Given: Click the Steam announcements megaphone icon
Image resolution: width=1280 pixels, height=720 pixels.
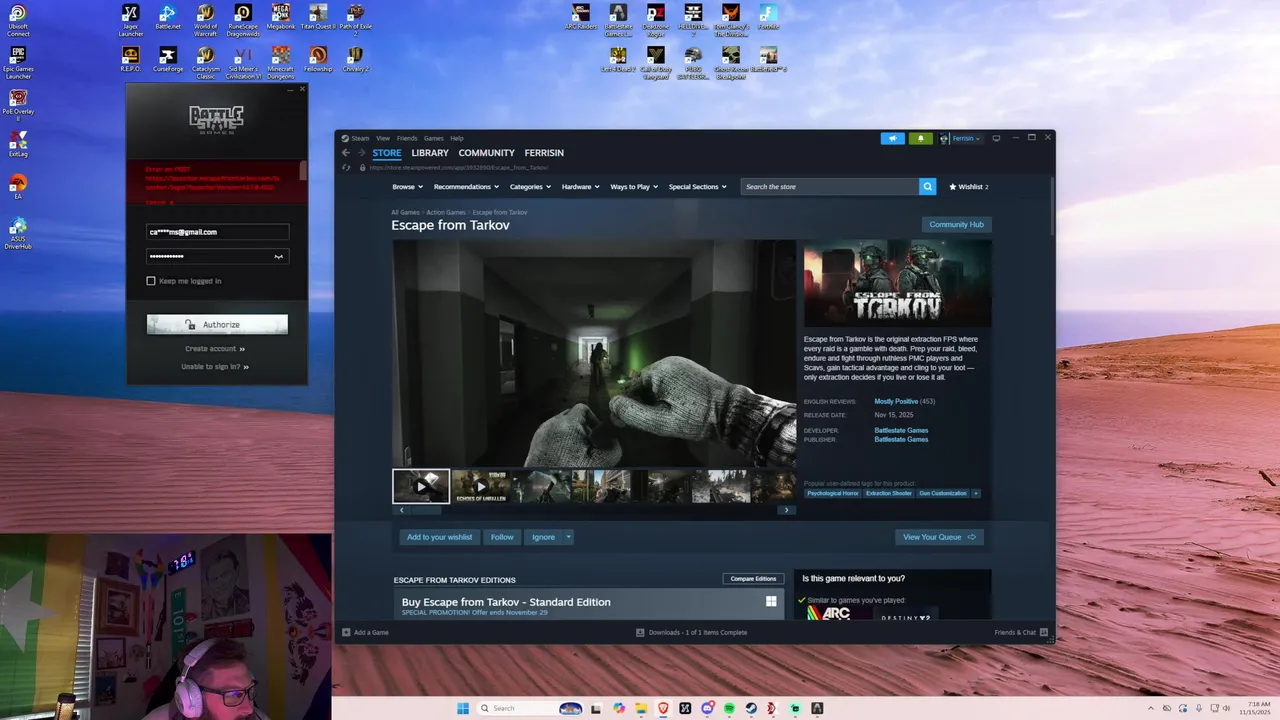Looking at the screenshot, I should click(x=892, y=138).
